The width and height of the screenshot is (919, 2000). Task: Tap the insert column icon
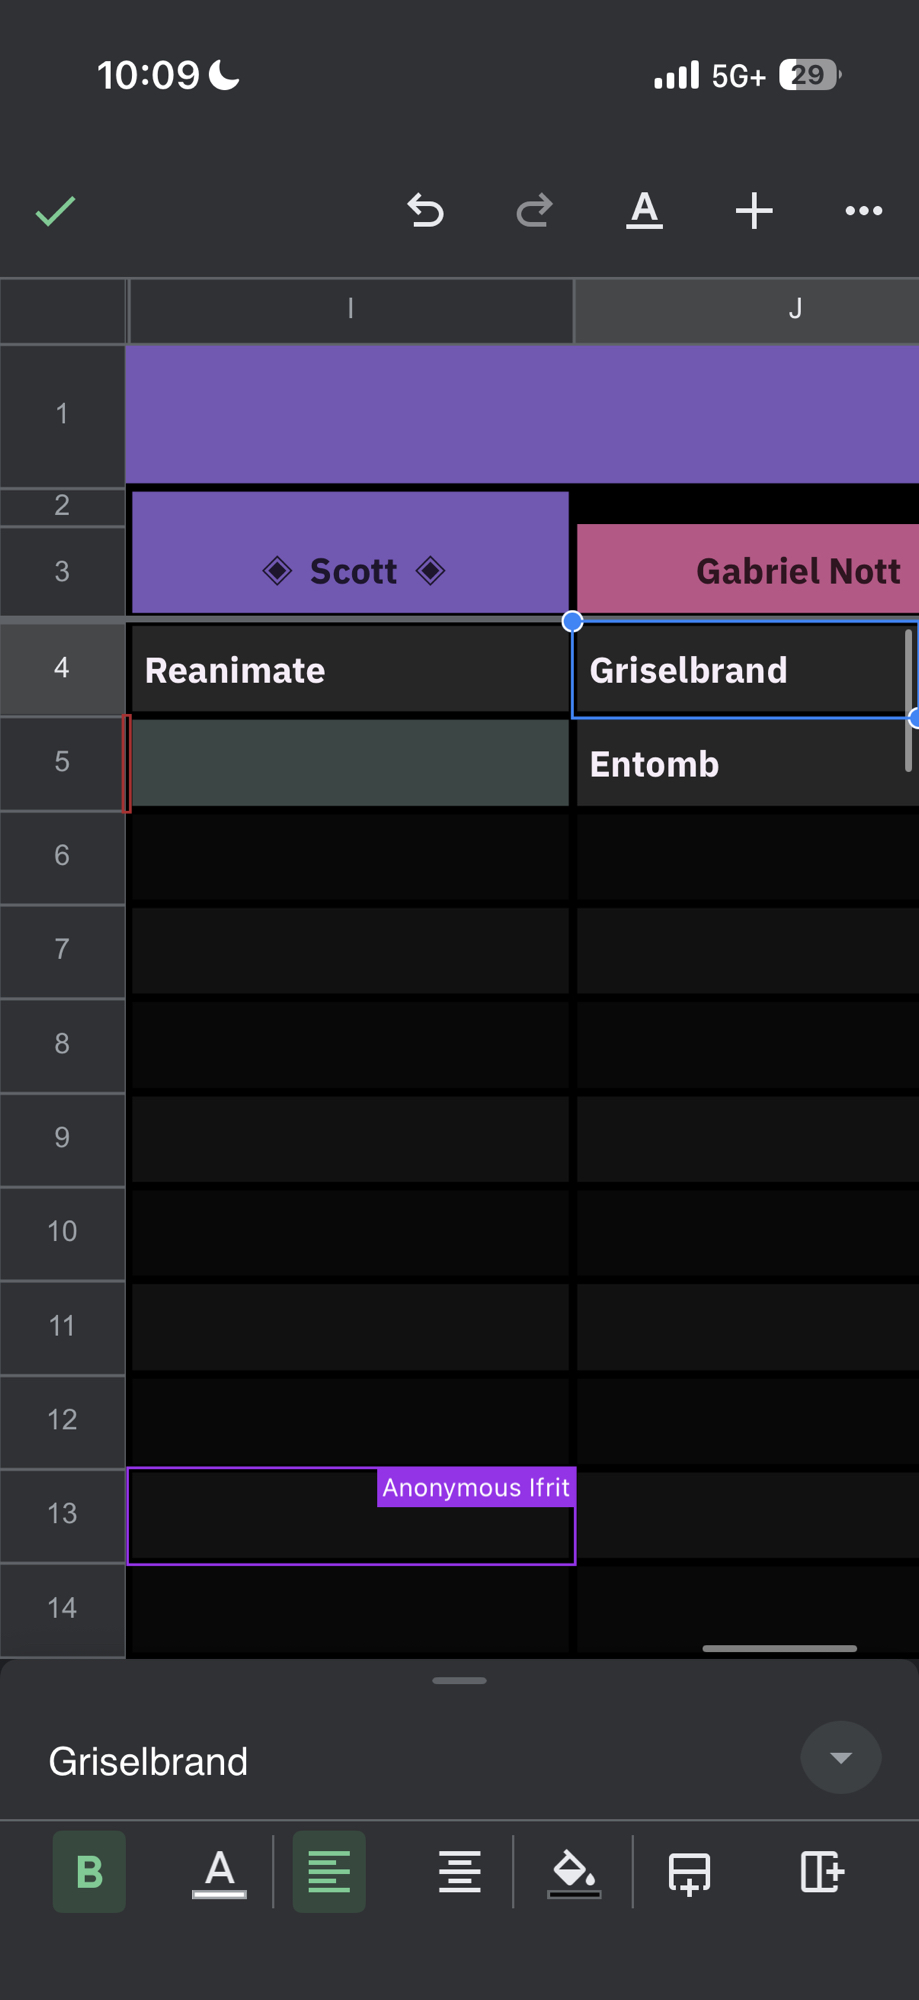point(822,1872)
